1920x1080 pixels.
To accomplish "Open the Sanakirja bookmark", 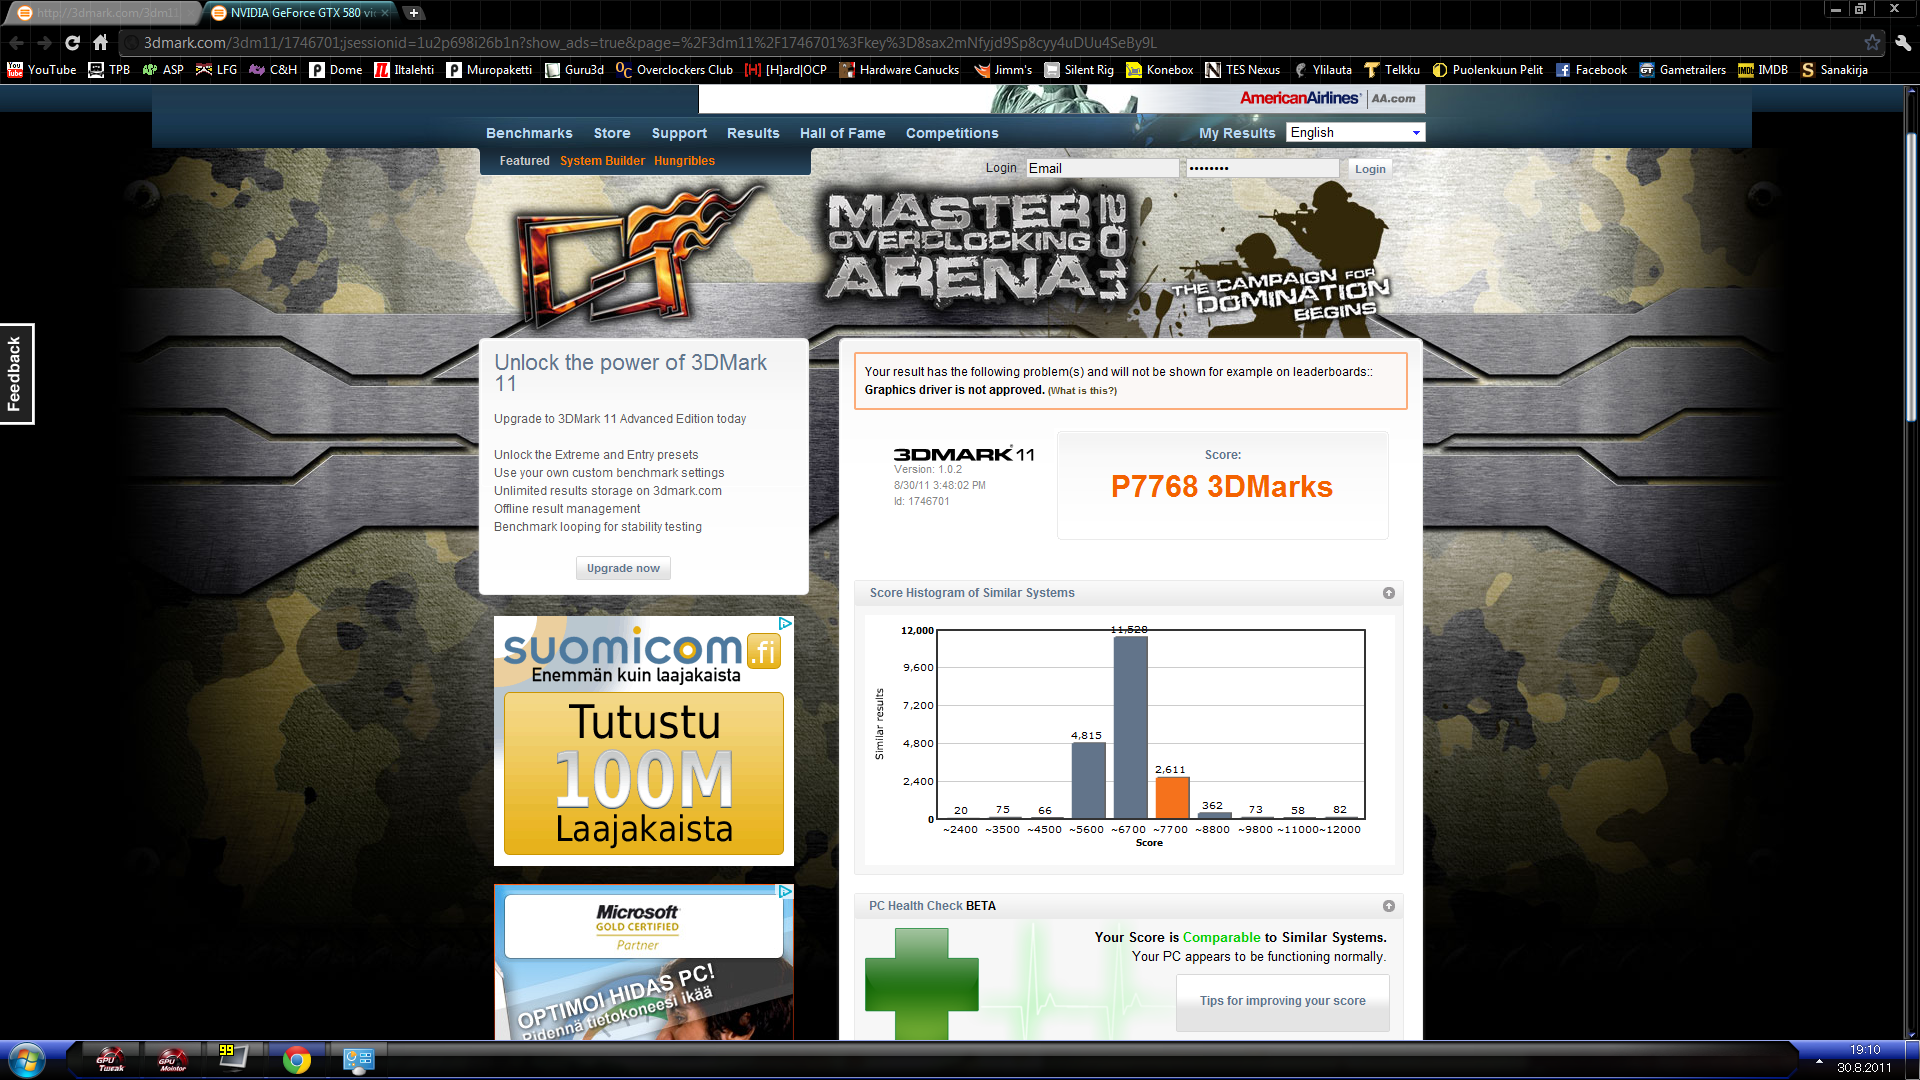I will 1834,70.
